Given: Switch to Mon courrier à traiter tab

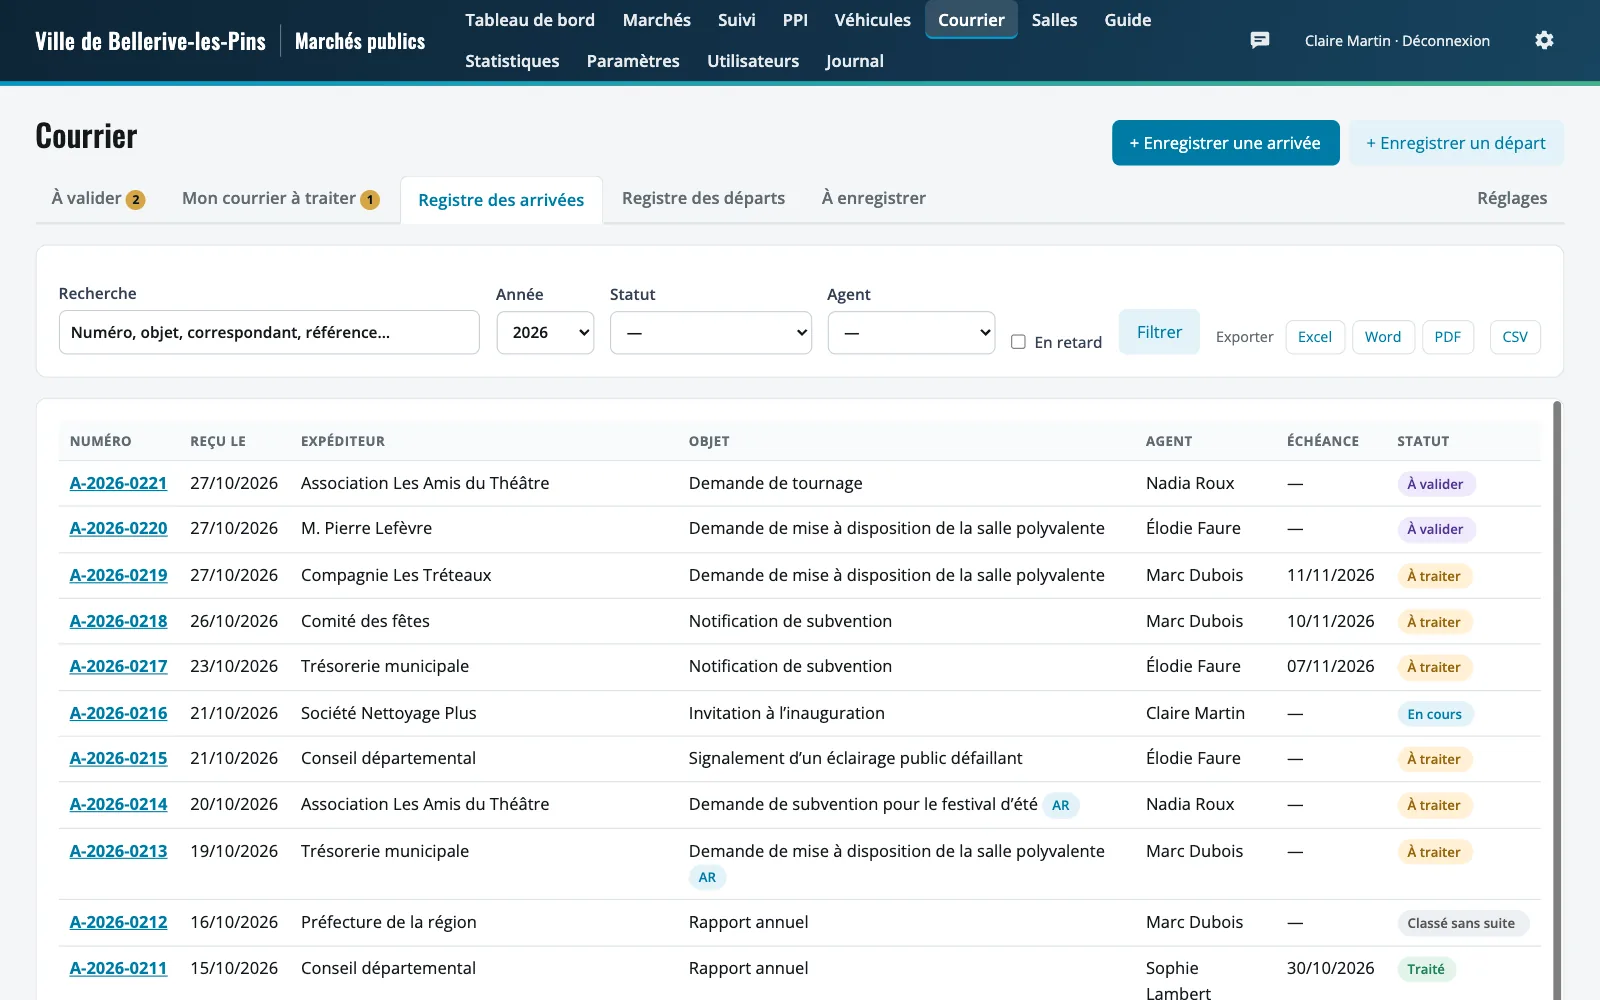Looking at the screenshot, I should (280, 198).
